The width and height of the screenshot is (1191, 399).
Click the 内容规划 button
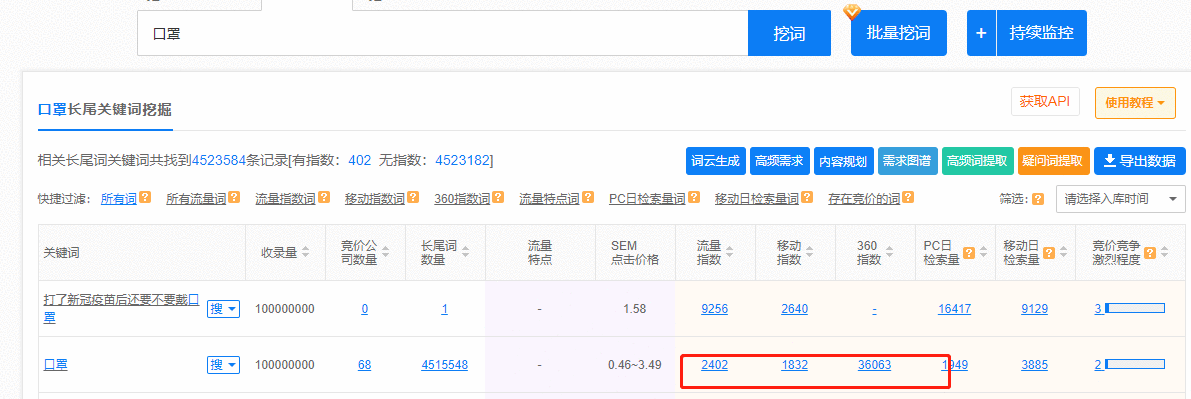click(x=844, y=161)
